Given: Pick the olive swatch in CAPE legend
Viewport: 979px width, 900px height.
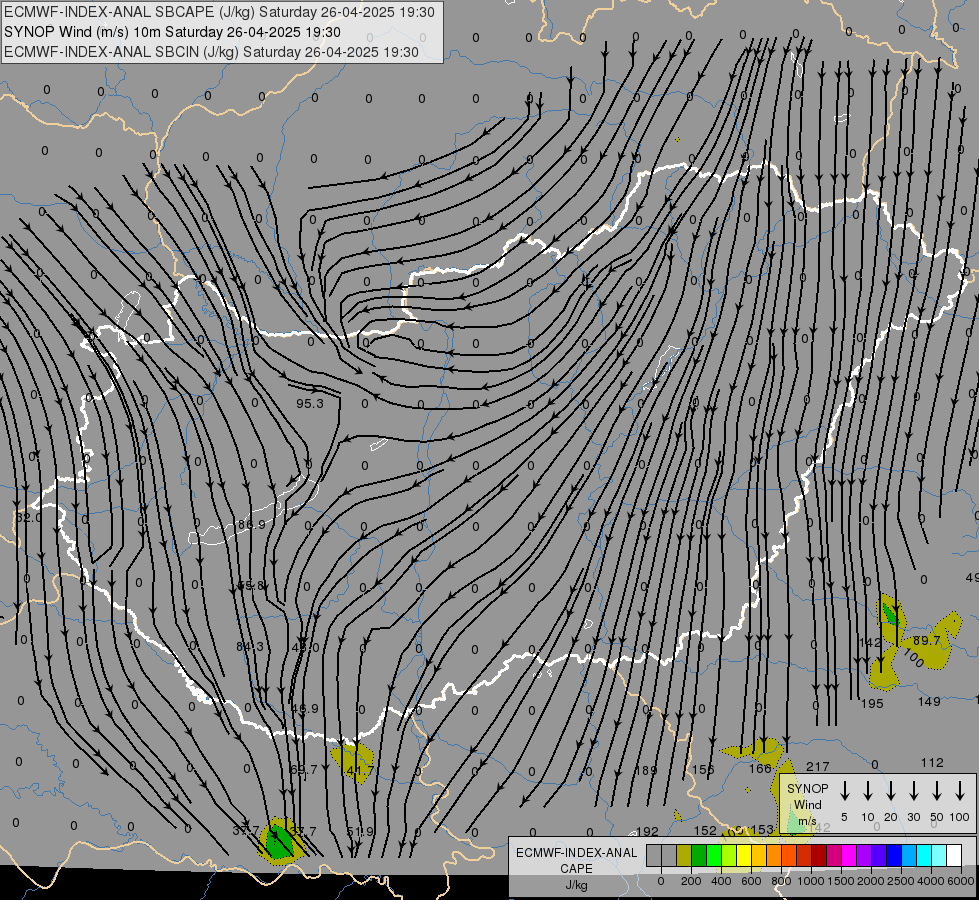Looking at the screenshot, I should coord(684,856).
